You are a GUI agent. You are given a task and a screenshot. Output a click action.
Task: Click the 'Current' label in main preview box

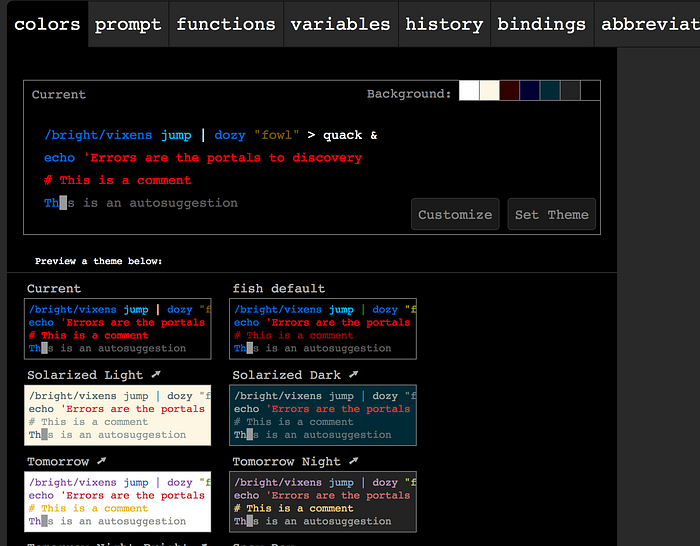58,95
